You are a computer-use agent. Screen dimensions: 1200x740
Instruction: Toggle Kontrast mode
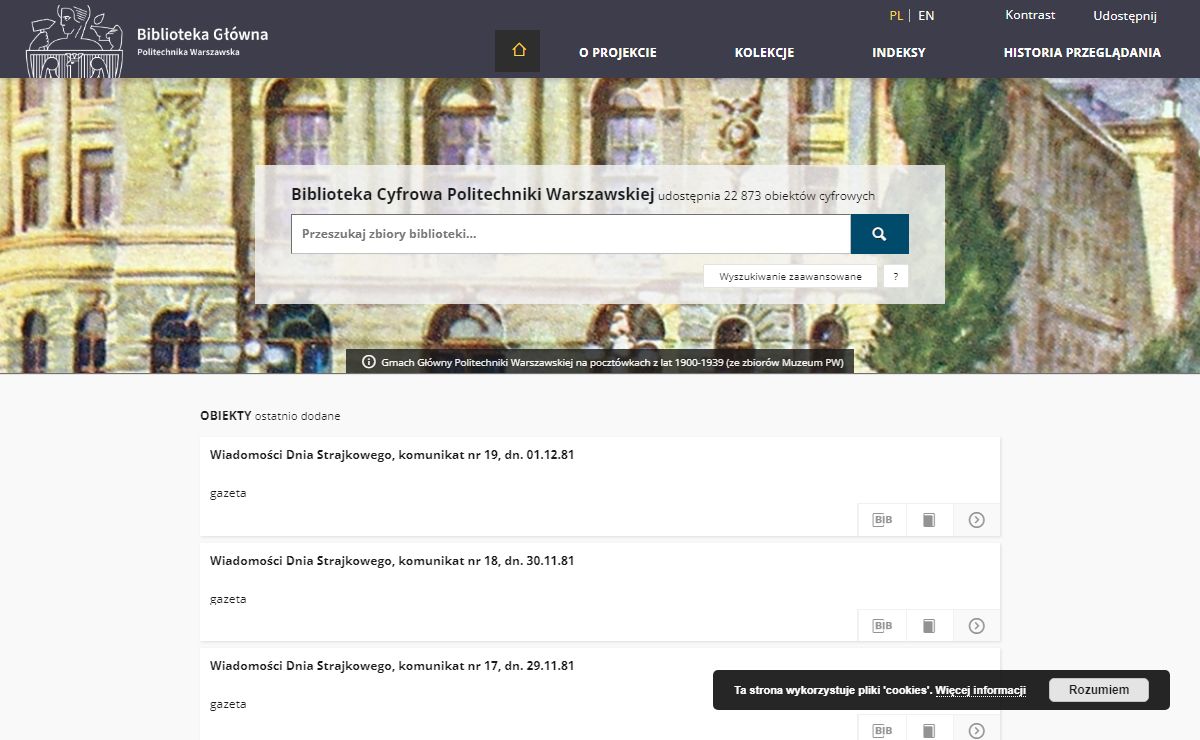click(1030, 15)
